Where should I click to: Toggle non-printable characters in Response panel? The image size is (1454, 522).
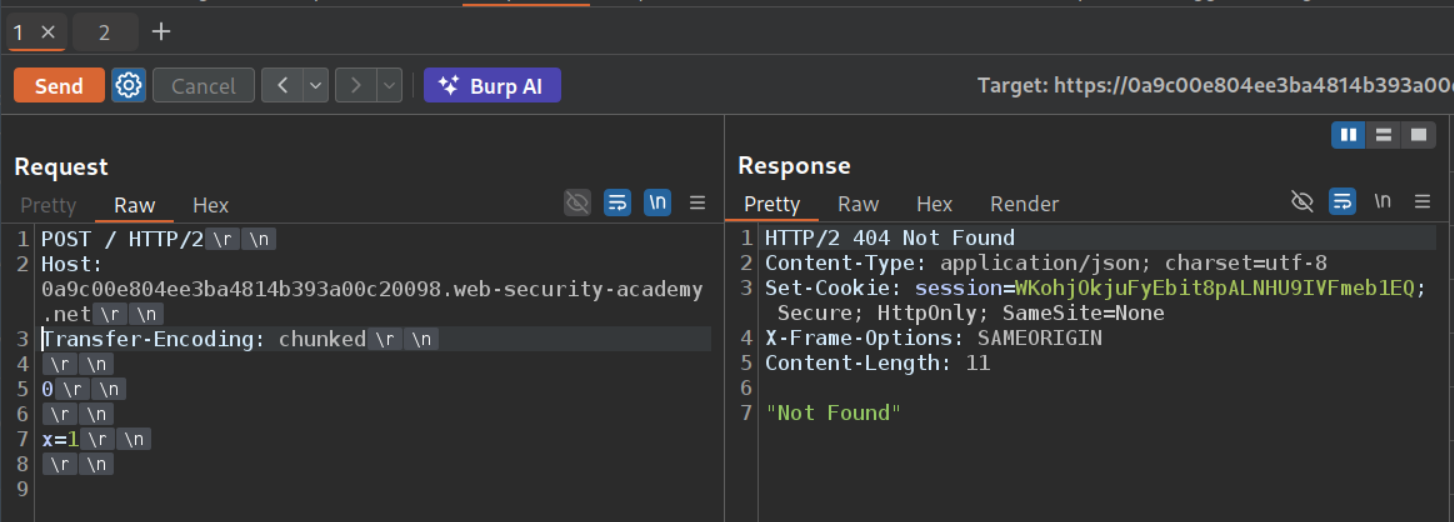pos(1382,202)
